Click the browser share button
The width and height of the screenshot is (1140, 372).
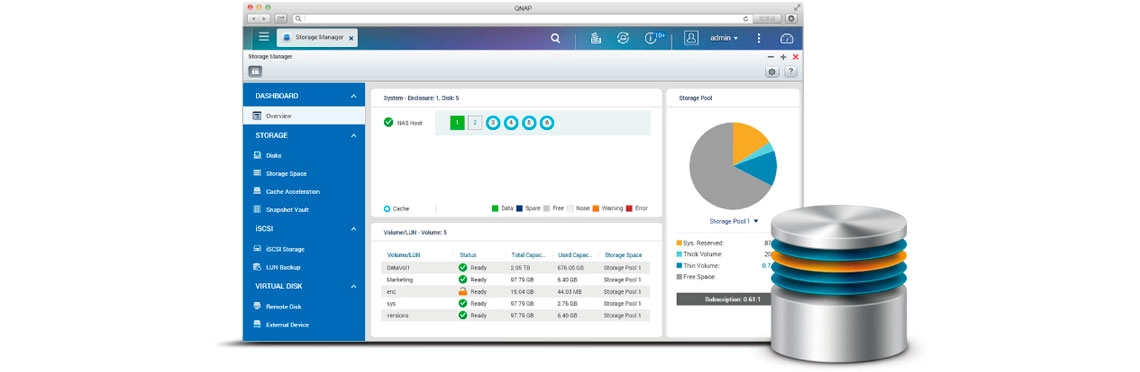pos(280,18)
